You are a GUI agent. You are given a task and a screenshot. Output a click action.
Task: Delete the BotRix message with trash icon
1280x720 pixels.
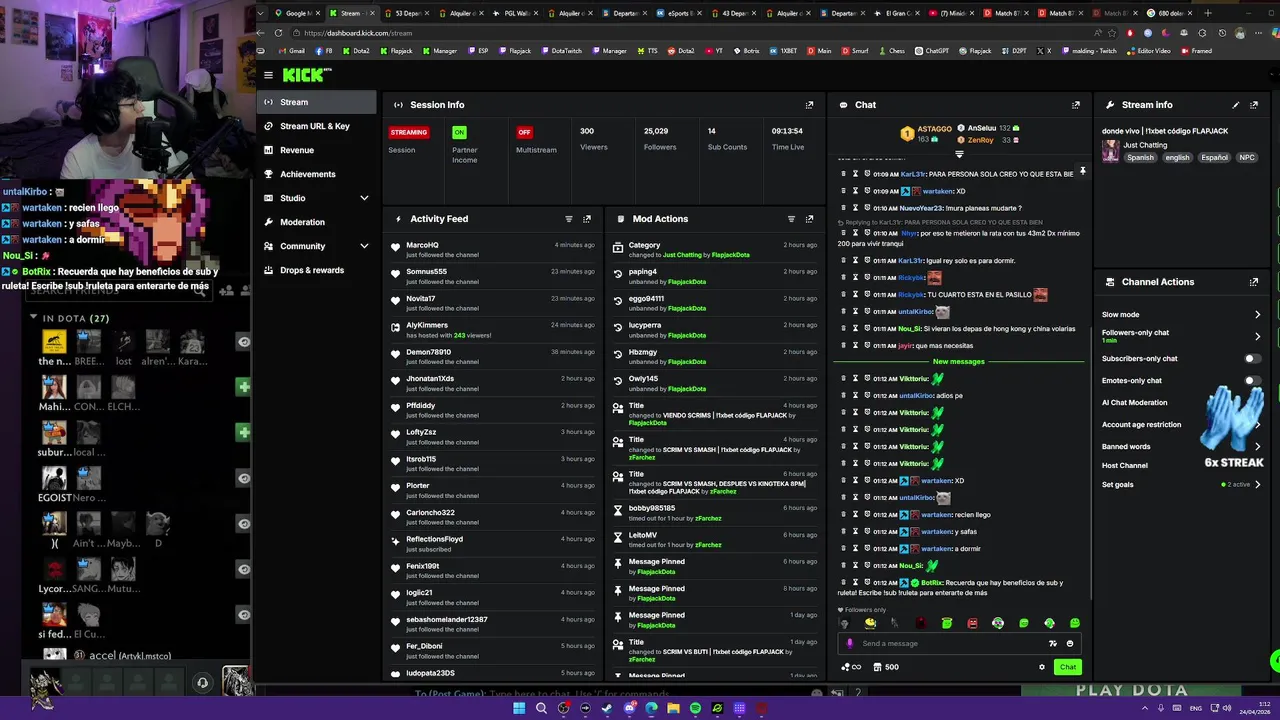click(x=842, y=582)
